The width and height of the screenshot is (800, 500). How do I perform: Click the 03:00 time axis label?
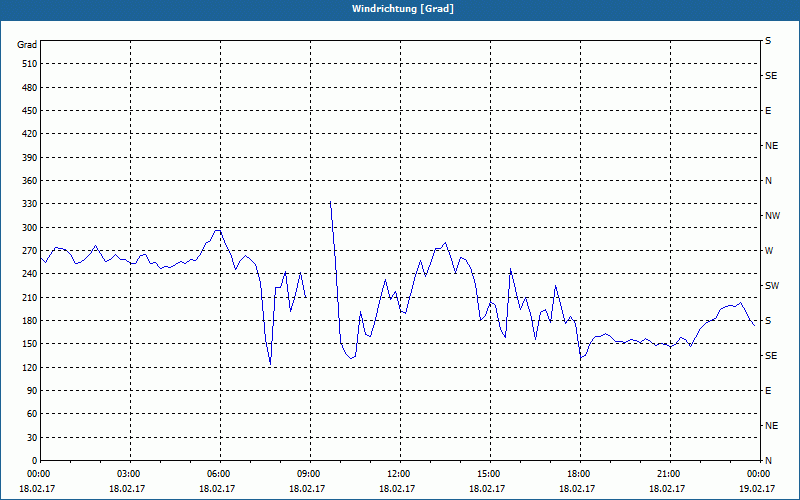point(127,473)
